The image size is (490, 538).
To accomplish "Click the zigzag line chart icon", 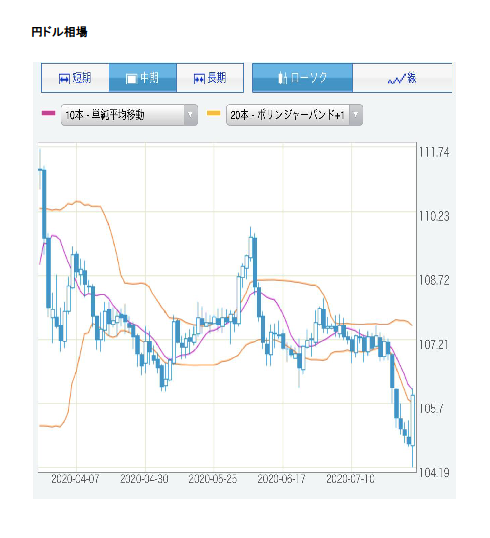I will coord(396,80).
